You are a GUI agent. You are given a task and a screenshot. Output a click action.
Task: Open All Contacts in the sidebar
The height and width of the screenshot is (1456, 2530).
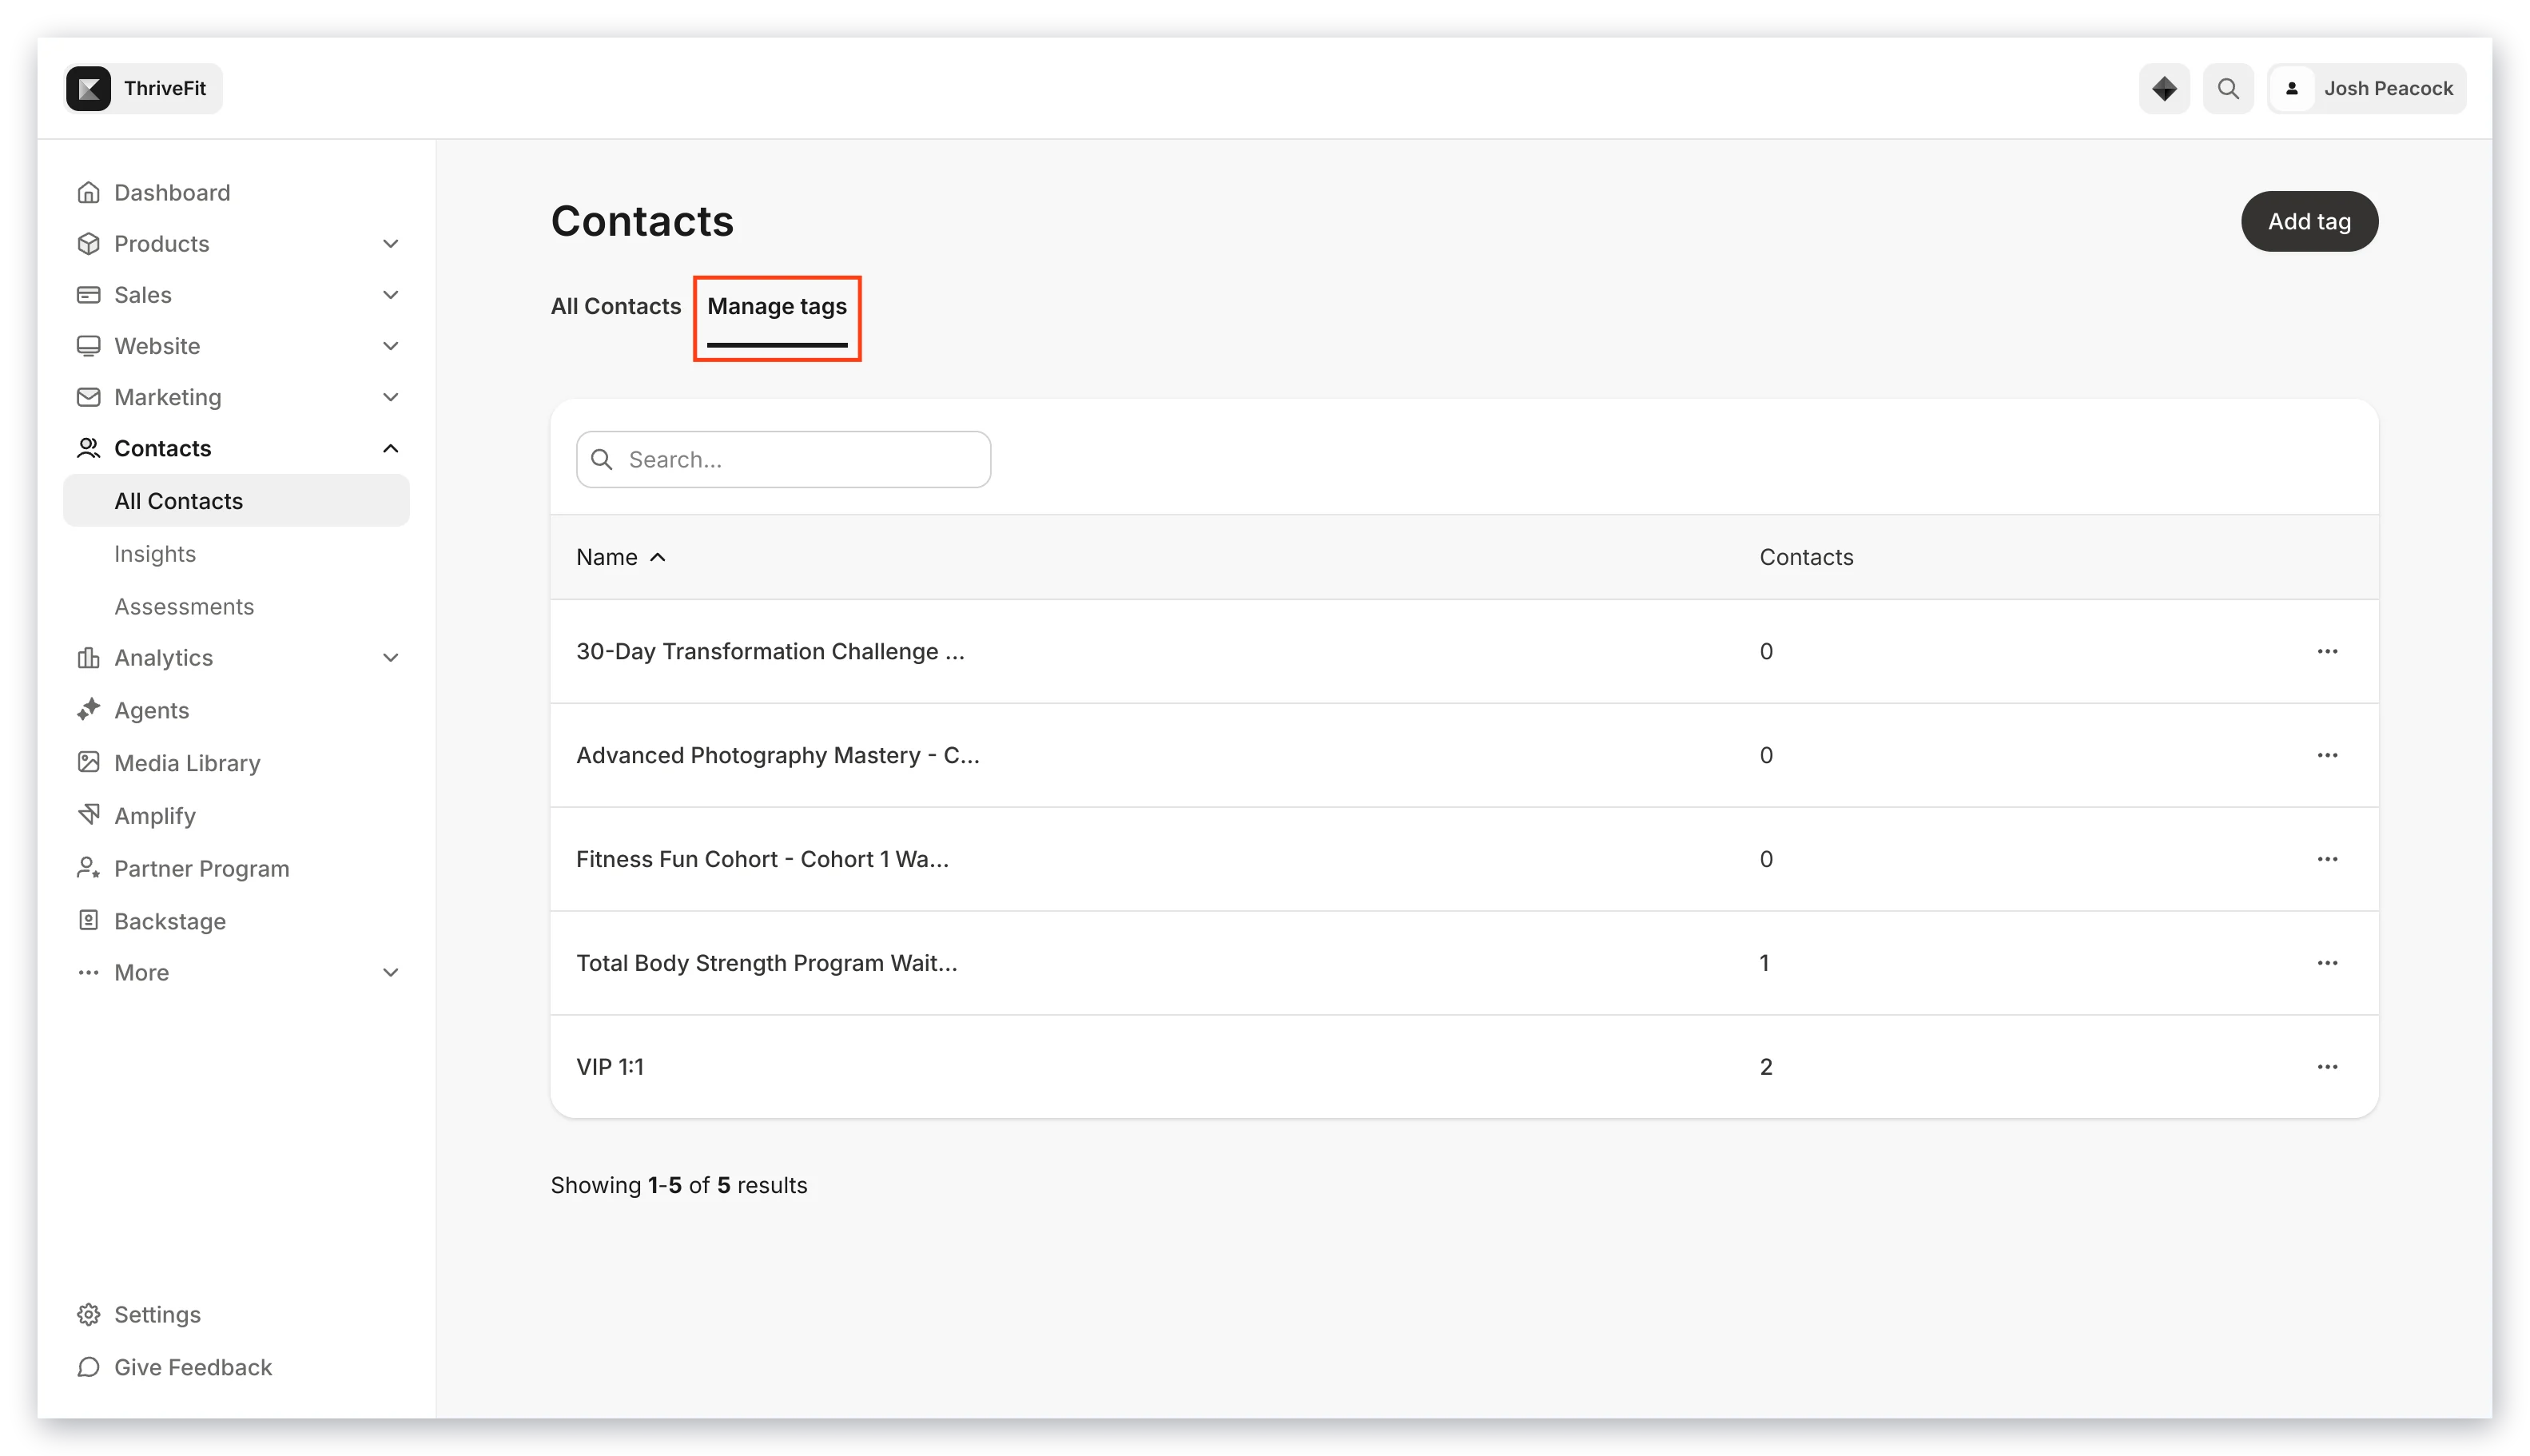[x=236, y=500]
